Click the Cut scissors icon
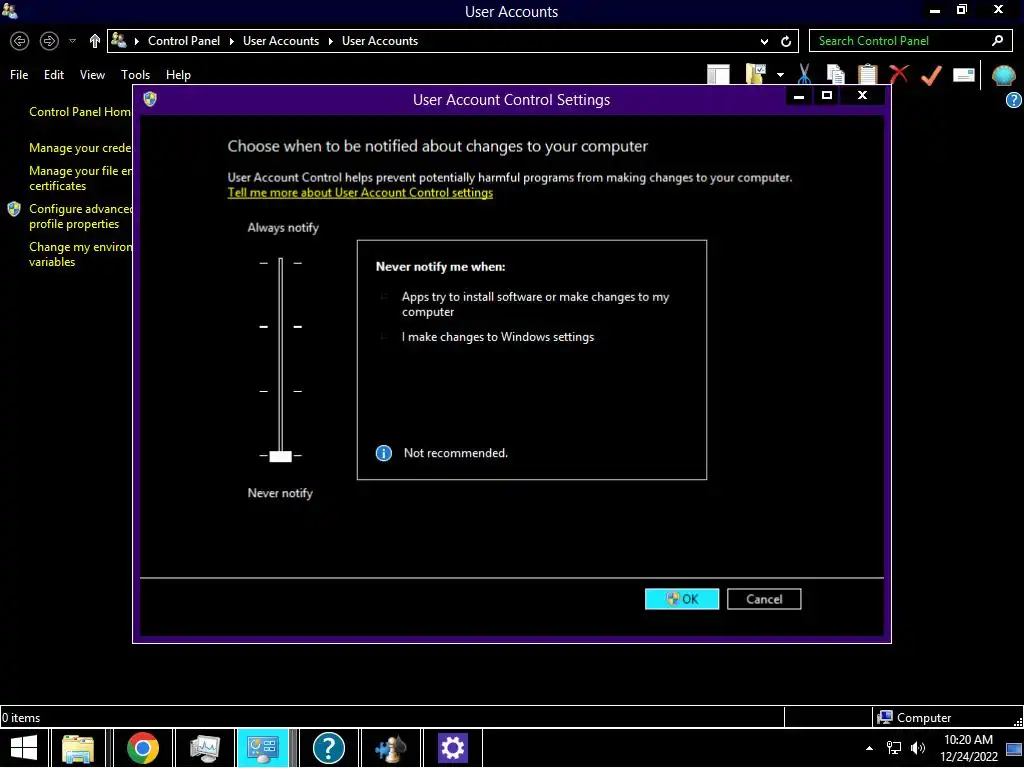The height and width of the screenshot is (768, 1024). 805,74
